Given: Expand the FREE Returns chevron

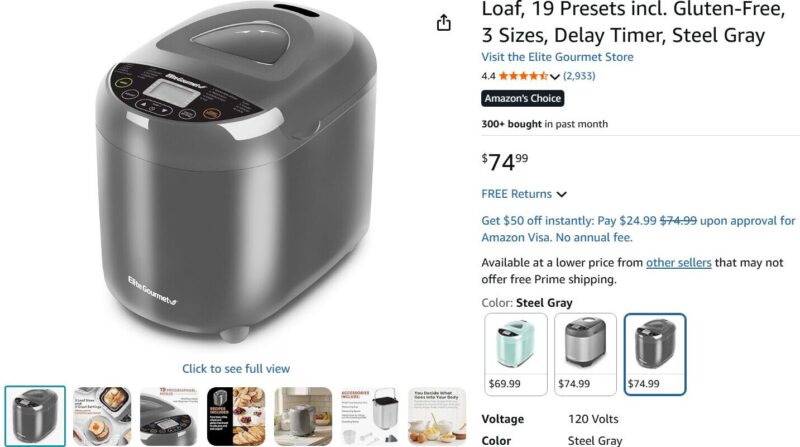Looking at the screenshot, I should 562,194.
